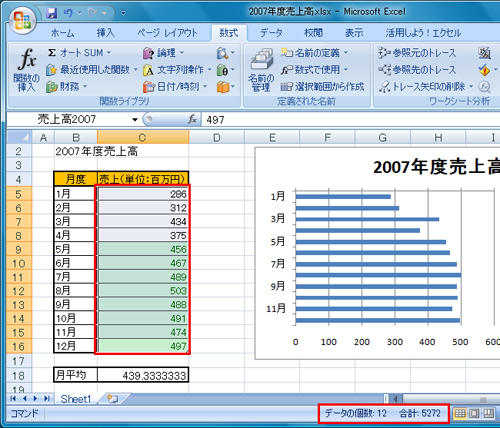The width and height of the screenshot is (500, 428).
Task: Insert a new worksheet tab icon
Action: 113,399
